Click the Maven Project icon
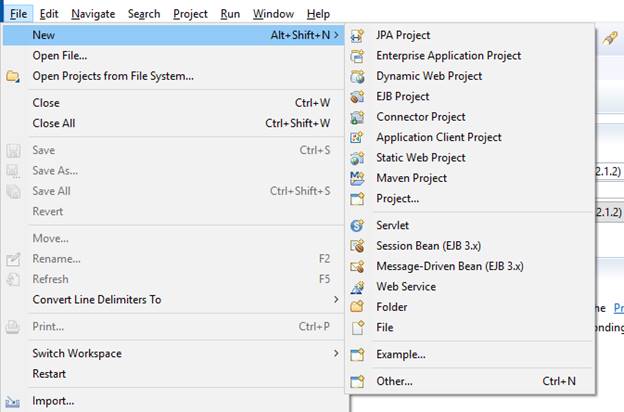The image size is (624, 412). pyautogui.click(x=358, y=178)
